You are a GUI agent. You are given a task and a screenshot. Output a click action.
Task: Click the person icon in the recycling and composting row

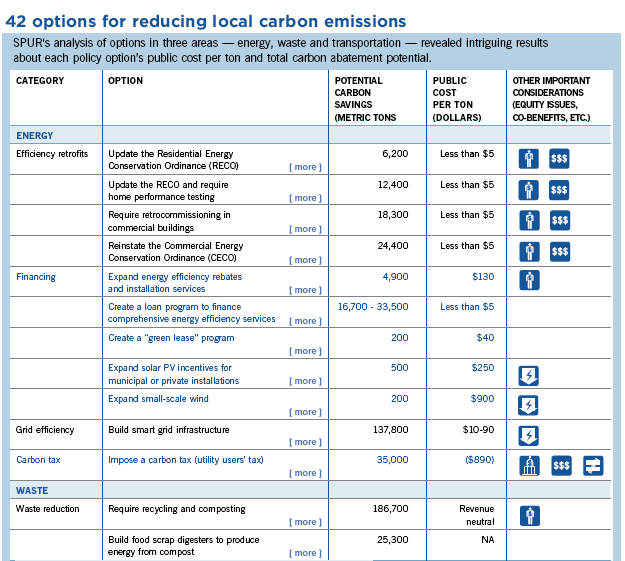click(x=530, y=516)
